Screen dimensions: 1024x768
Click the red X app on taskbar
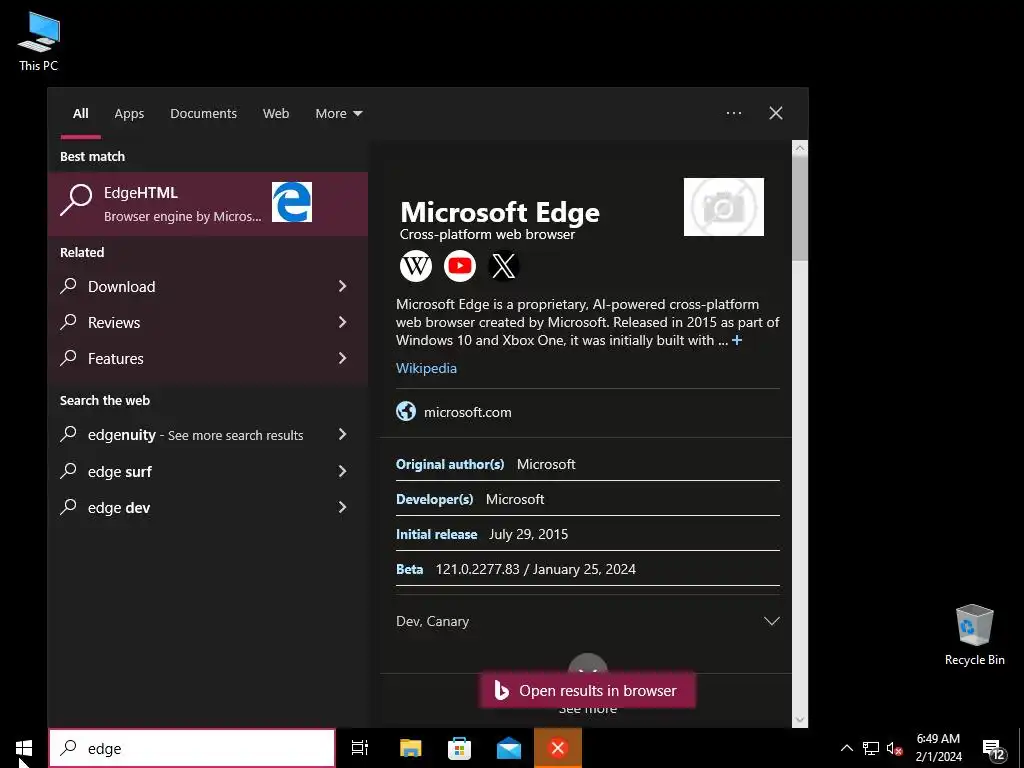coord(558,748)
